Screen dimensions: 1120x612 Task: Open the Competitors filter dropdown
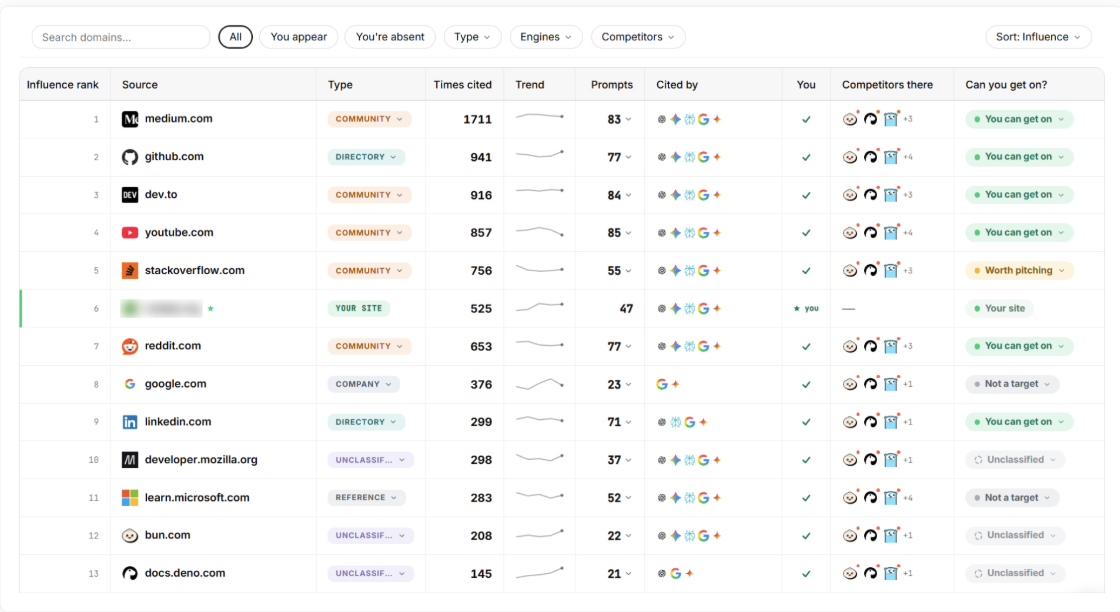pyautogui.click(x=638, y=37)
